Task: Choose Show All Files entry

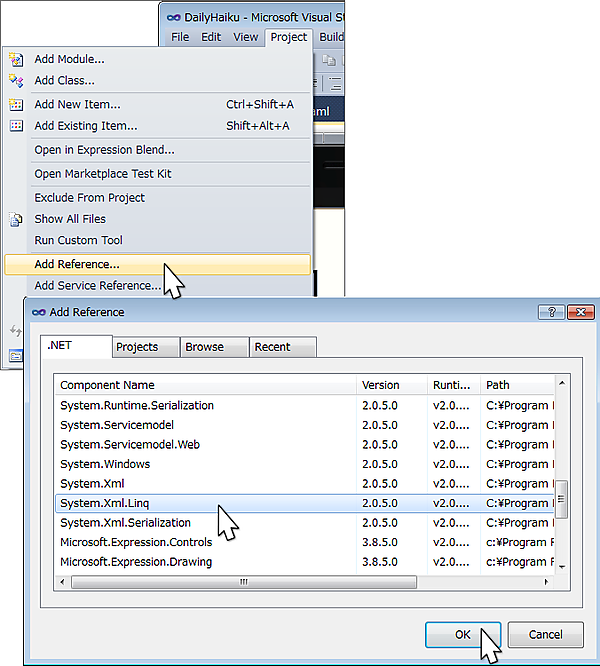Action: [158, 219]
